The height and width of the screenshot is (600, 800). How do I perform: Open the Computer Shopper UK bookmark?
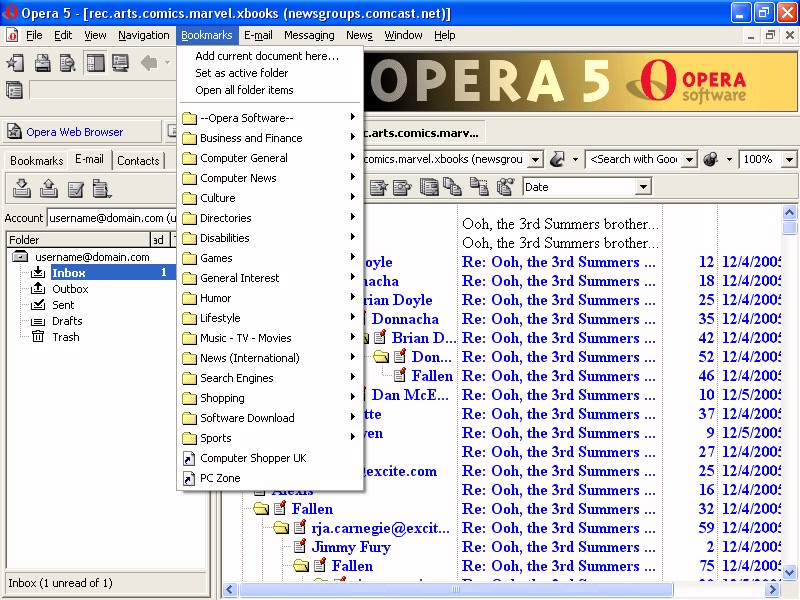pyautogui.click(x=269, y=458)
